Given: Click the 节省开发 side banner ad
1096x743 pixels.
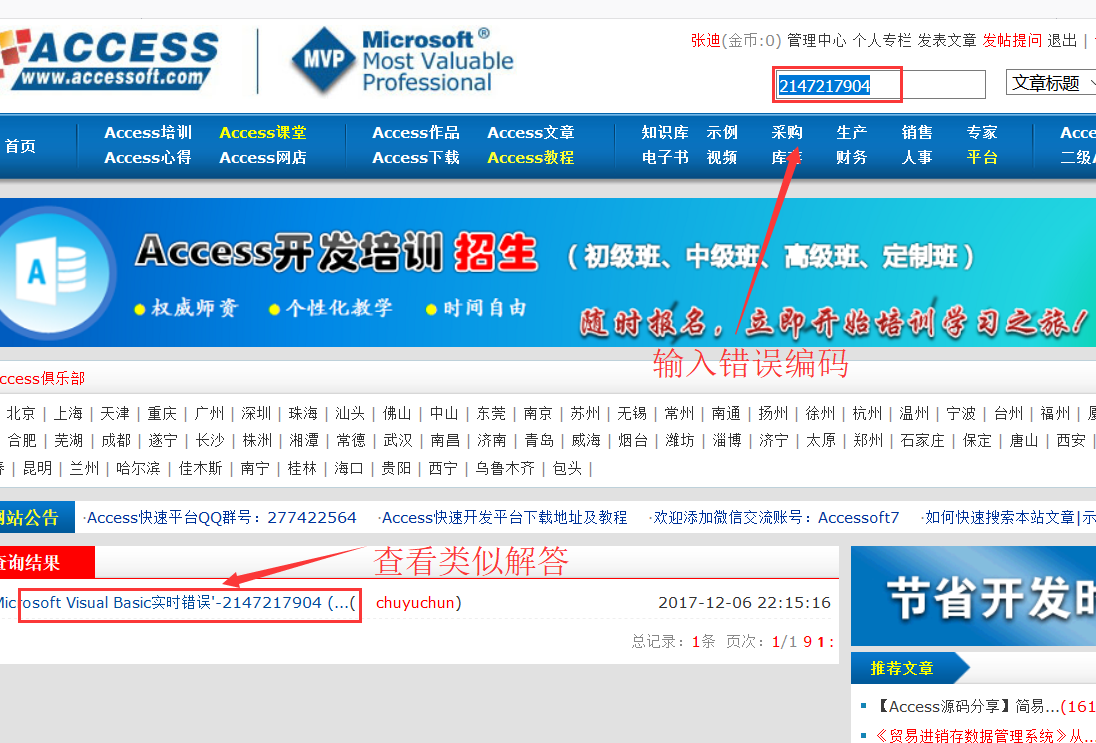Looking at the screenshot, I should point(974,596).
